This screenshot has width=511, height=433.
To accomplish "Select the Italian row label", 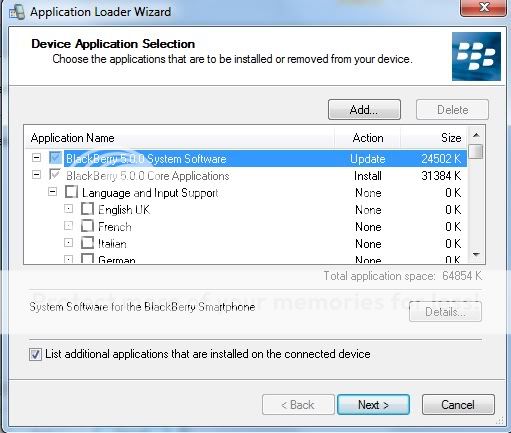I will (x=112, y=244).
